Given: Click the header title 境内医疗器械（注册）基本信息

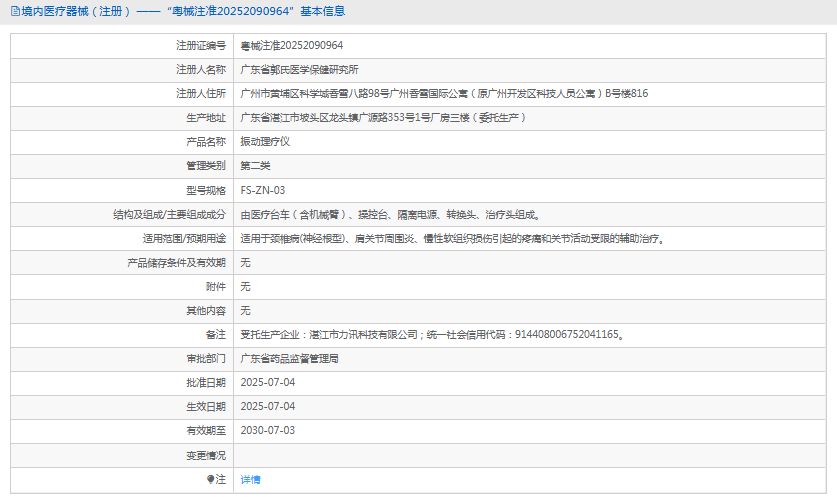Looking at the screenshot, I should coord(183,11).
